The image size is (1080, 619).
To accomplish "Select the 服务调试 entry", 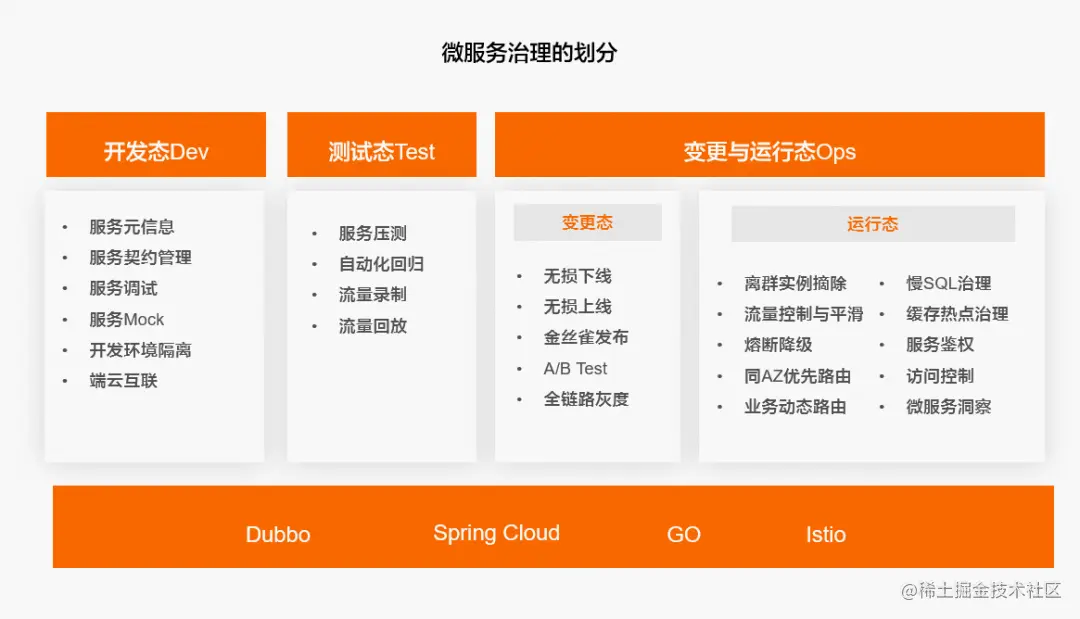I will [x=123, y=288].
